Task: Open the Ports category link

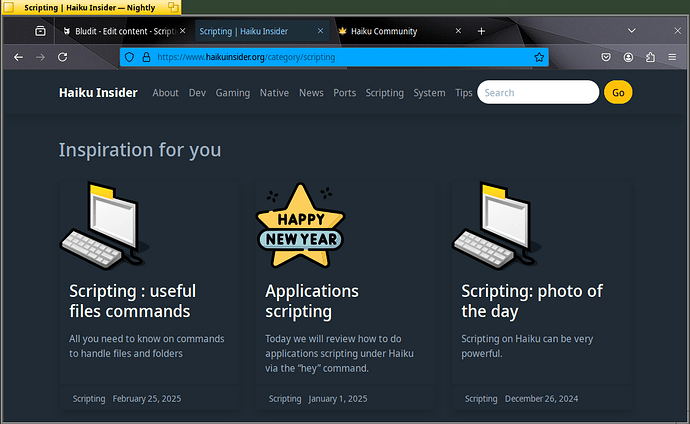Action: pos(344,93)
